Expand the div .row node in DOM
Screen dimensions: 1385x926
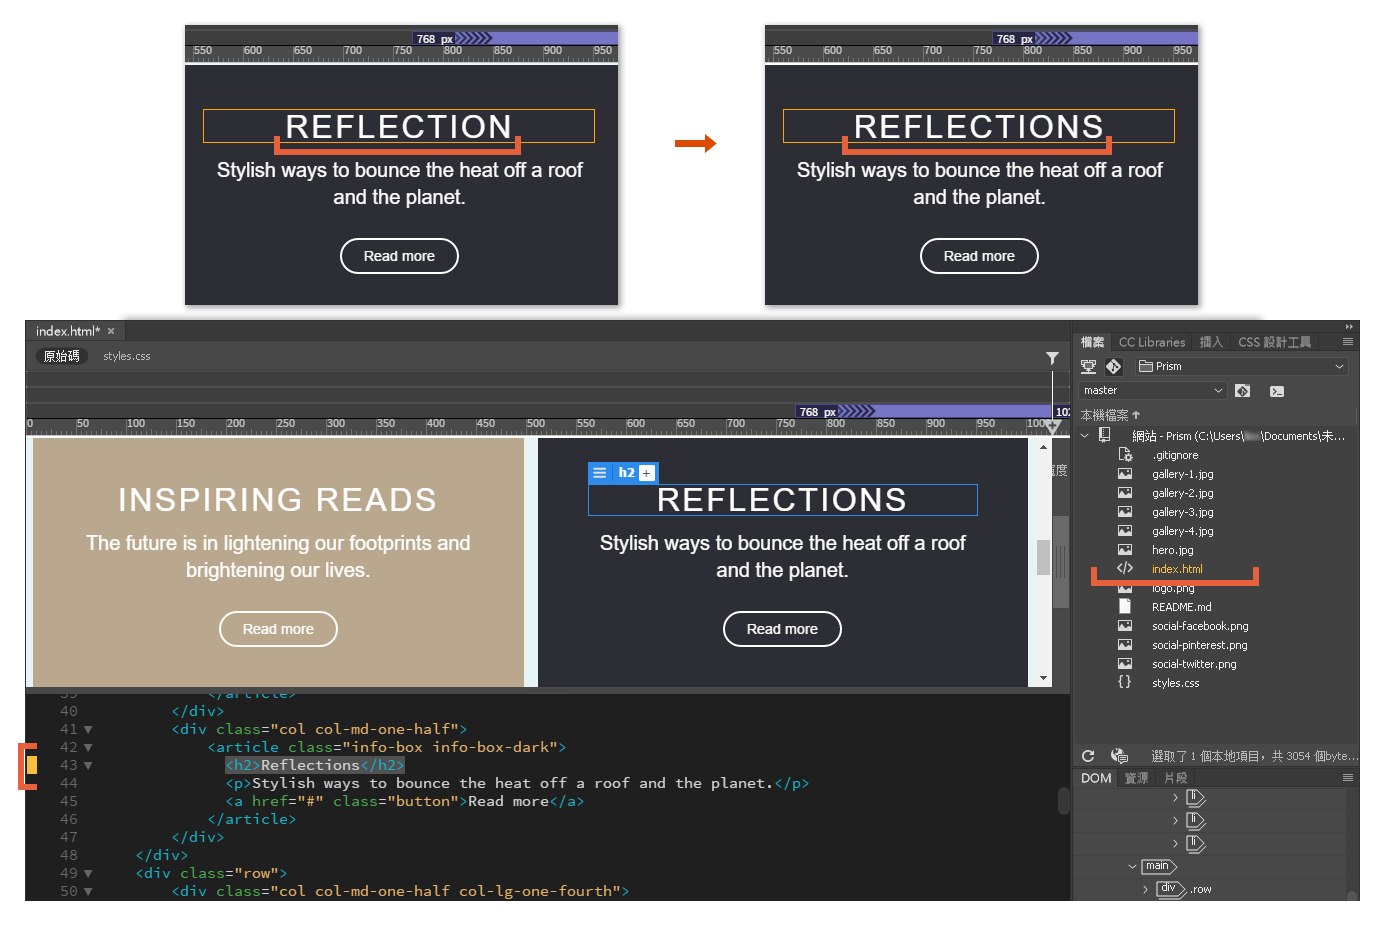pyautogui.click(x=1146, y=889)
